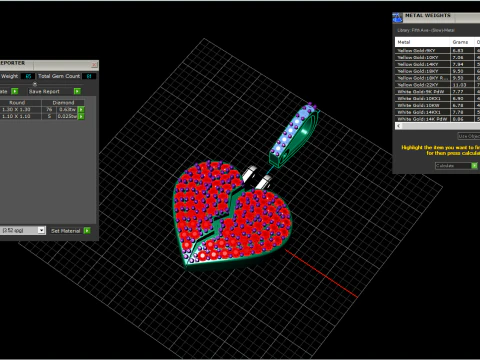Click the green arrow in the 1.10 X 1.10 row
Screen dimensions: 480x360
pyautogui.click(x=81, y=116)
